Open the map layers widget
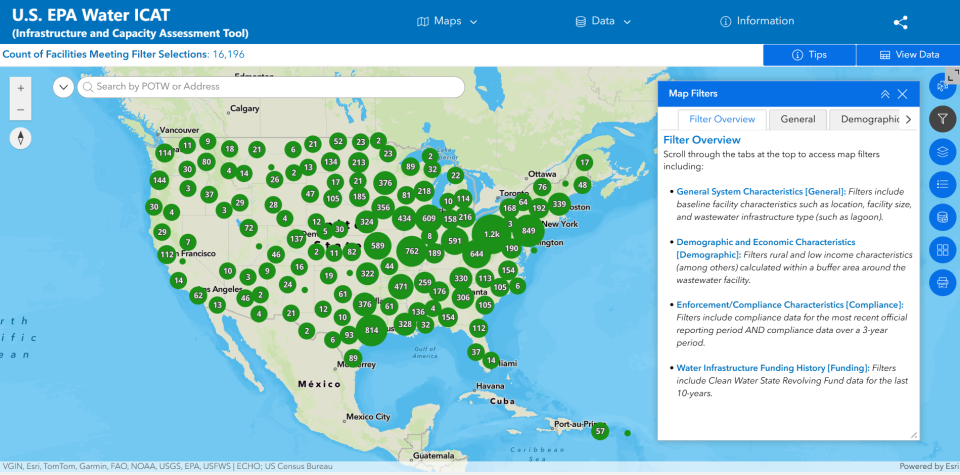This screenshot has width=960, height=475. click(943, 151)
